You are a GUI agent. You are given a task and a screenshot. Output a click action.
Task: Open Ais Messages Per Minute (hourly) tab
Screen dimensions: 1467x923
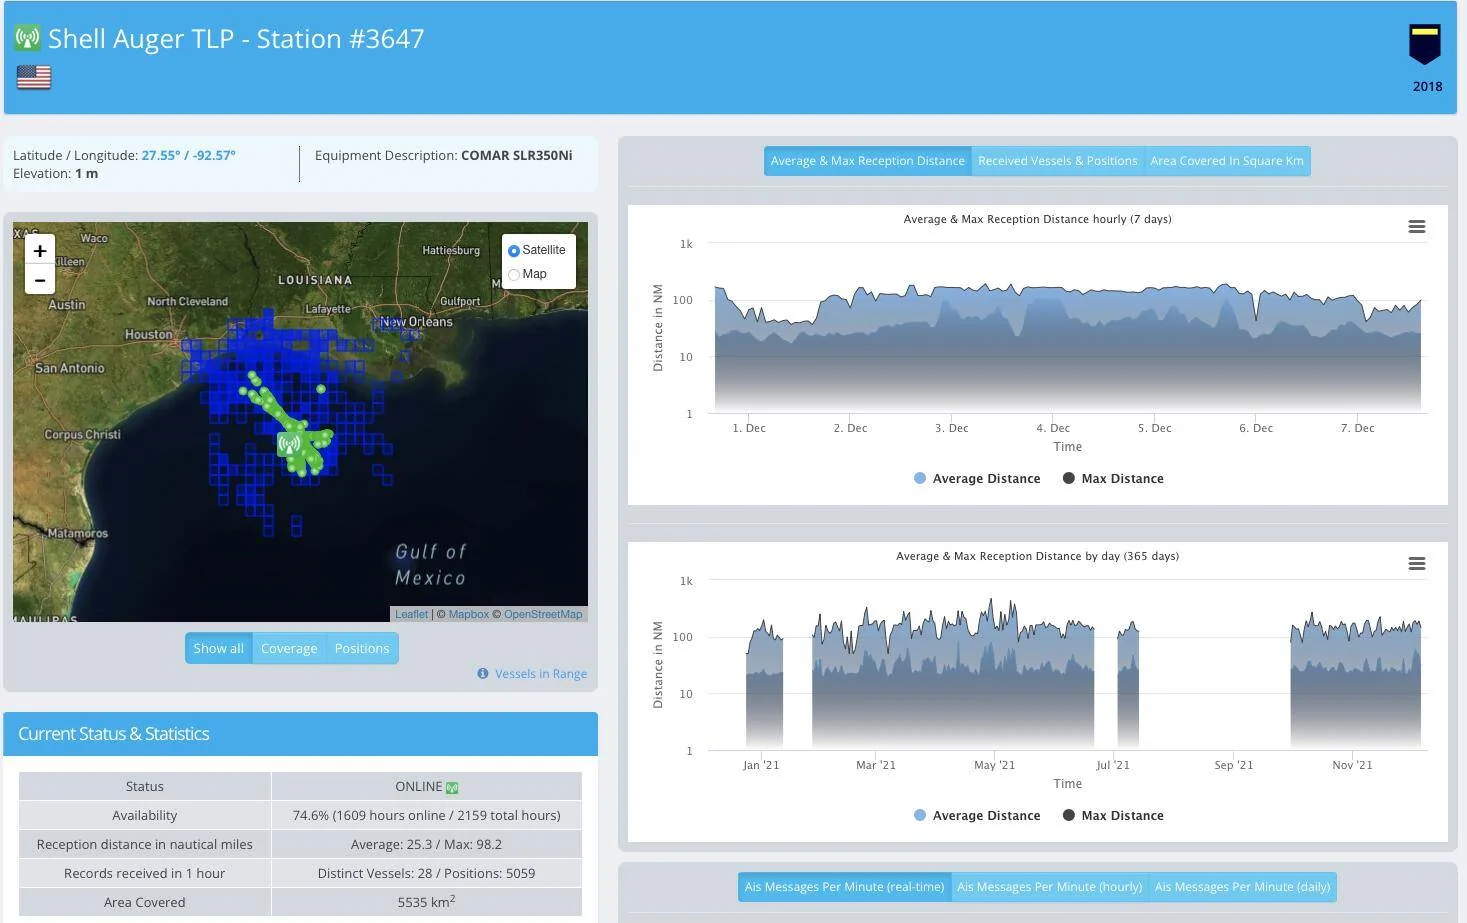(1049, 887)
